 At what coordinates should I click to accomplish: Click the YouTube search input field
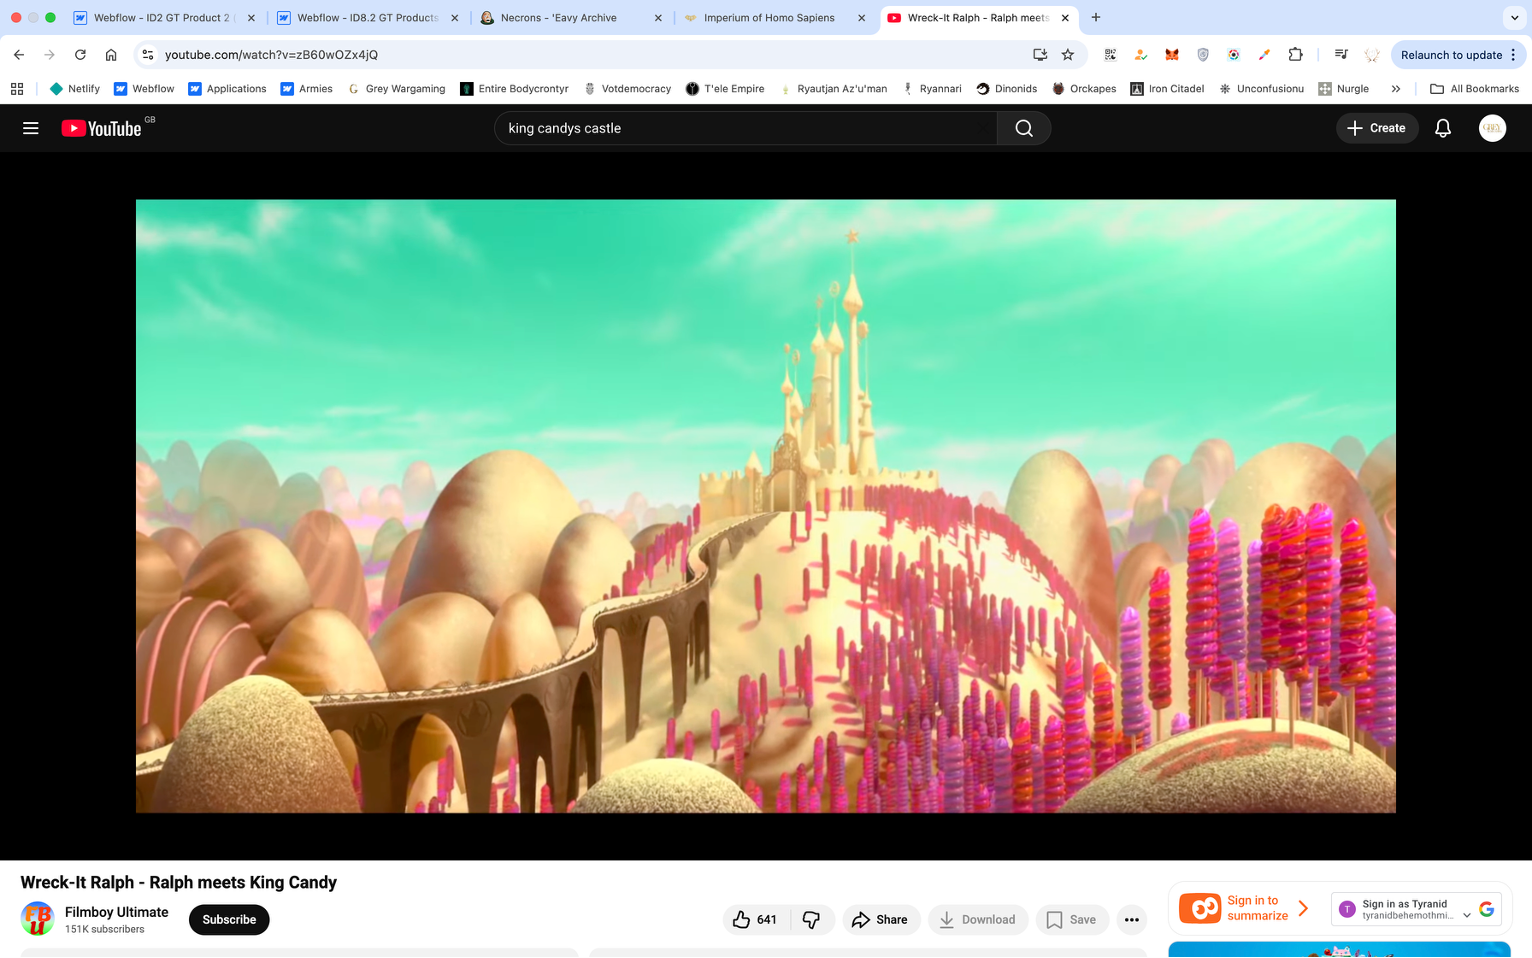pos(746,128)
